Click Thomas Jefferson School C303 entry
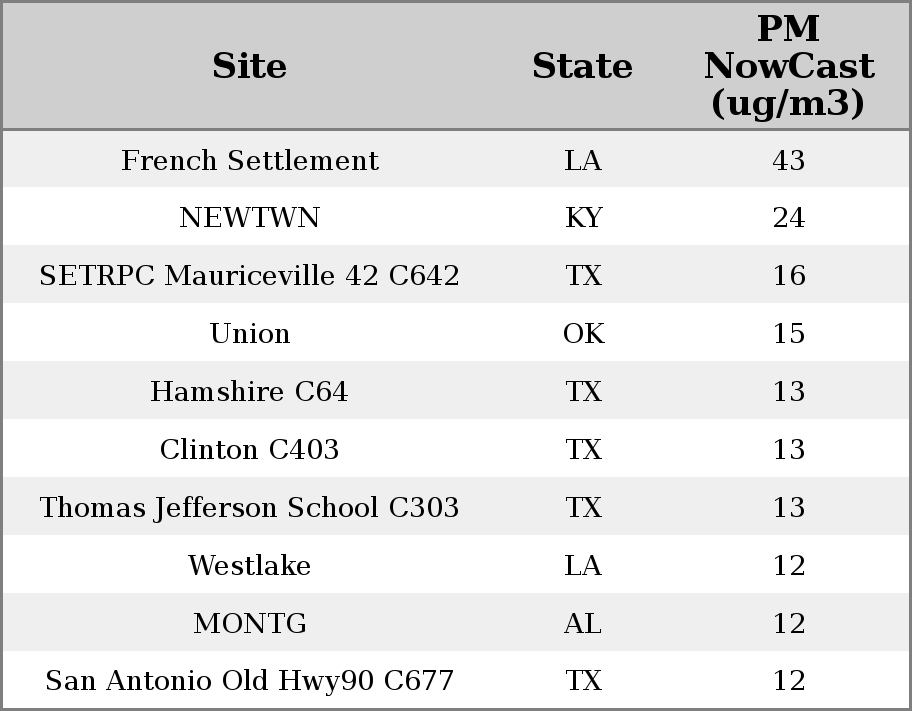This screenshot has width=912, height=711. point(250,507)
